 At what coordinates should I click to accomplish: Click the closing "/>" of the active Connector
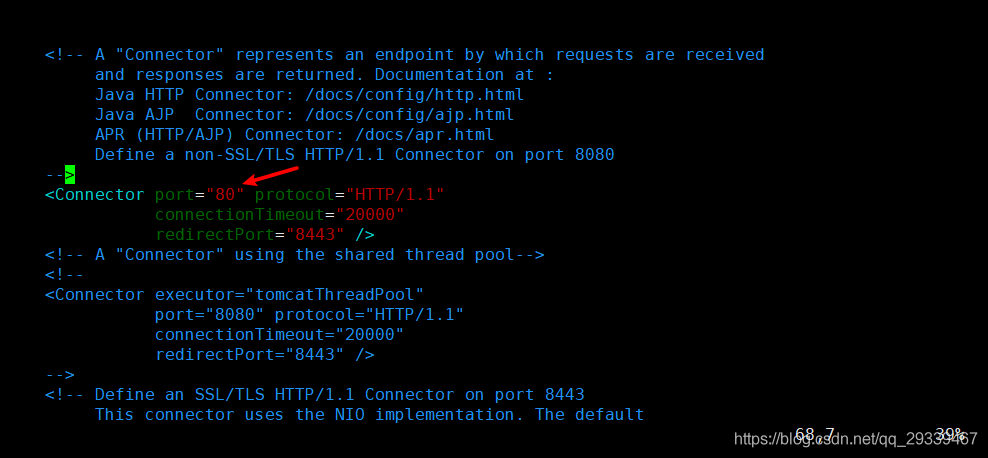[x=365, y=235]
